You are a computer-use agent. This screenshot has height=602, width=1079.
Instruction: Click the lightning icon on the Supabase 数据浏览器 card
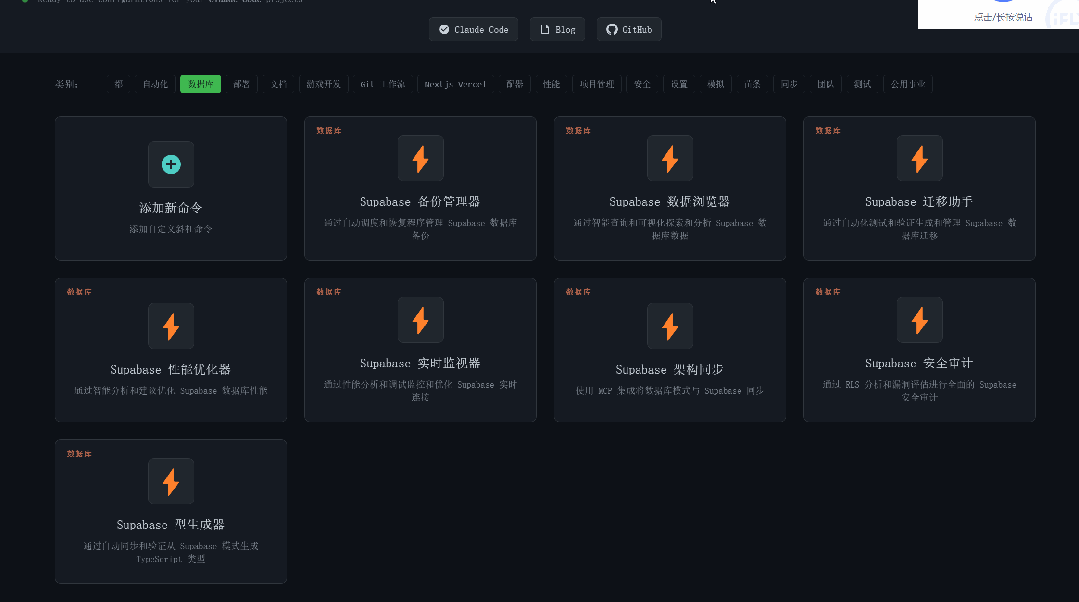(x=670, y=159)
